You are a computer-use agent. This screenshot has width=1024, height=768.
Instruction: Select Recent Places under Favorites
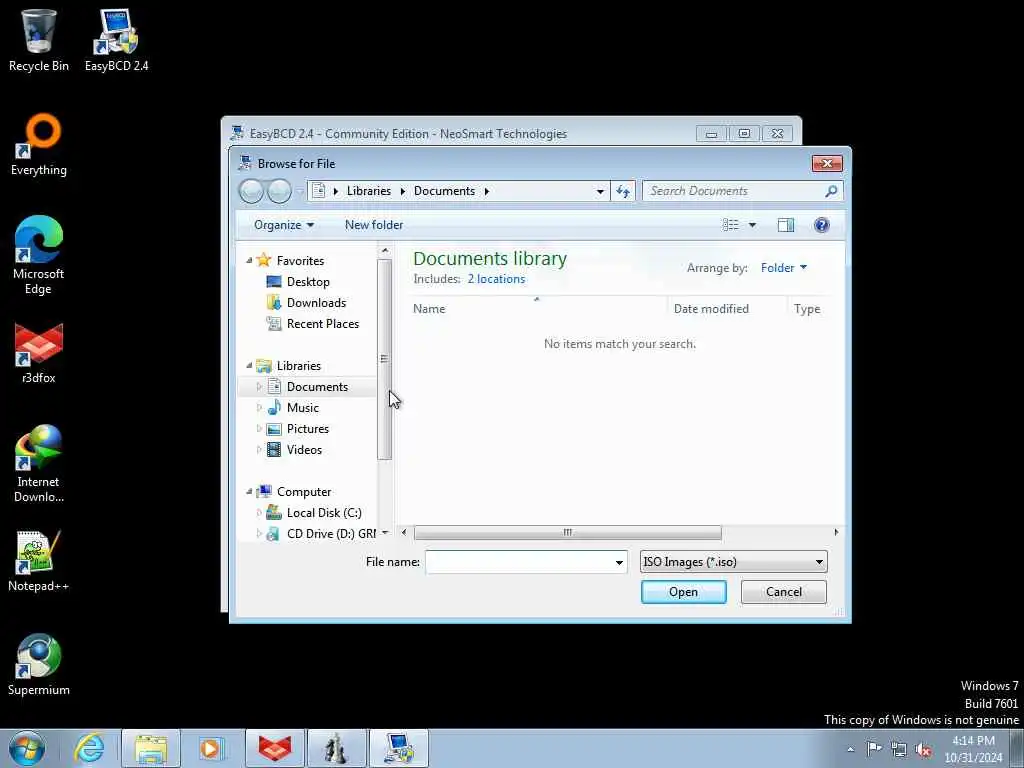[323, 323]
